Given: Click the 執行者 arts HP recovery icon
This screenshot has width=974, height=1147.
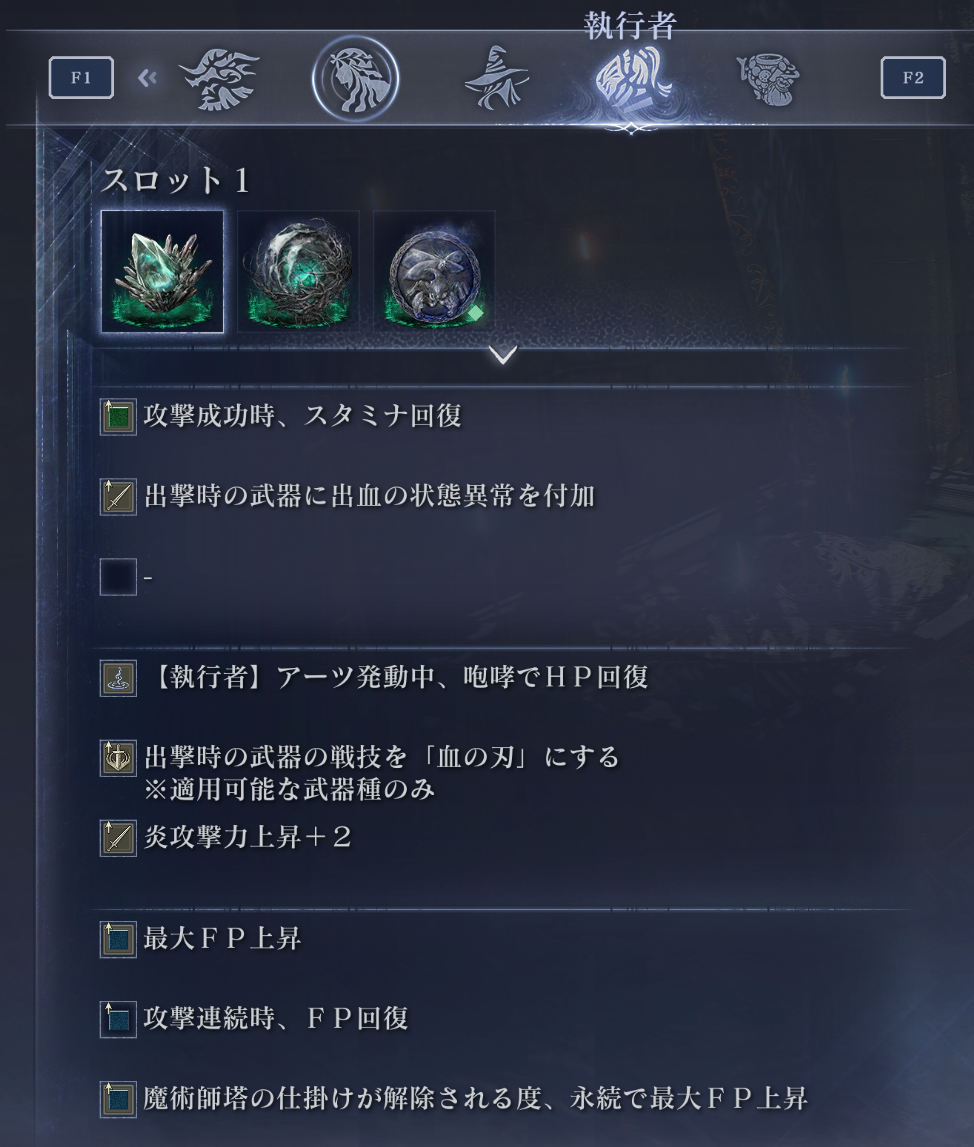Looking at the screenshot, I should click(x=118, y=678).
